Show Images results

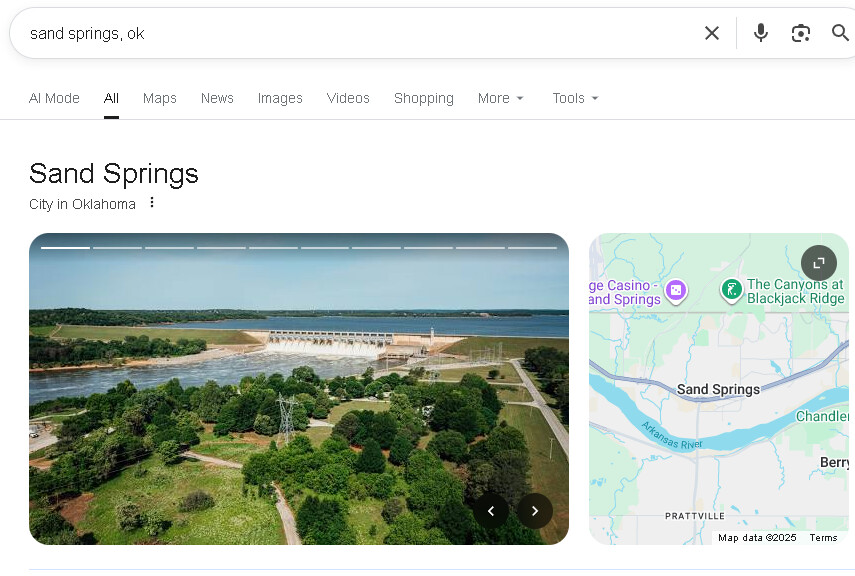(x=280, y=98)
